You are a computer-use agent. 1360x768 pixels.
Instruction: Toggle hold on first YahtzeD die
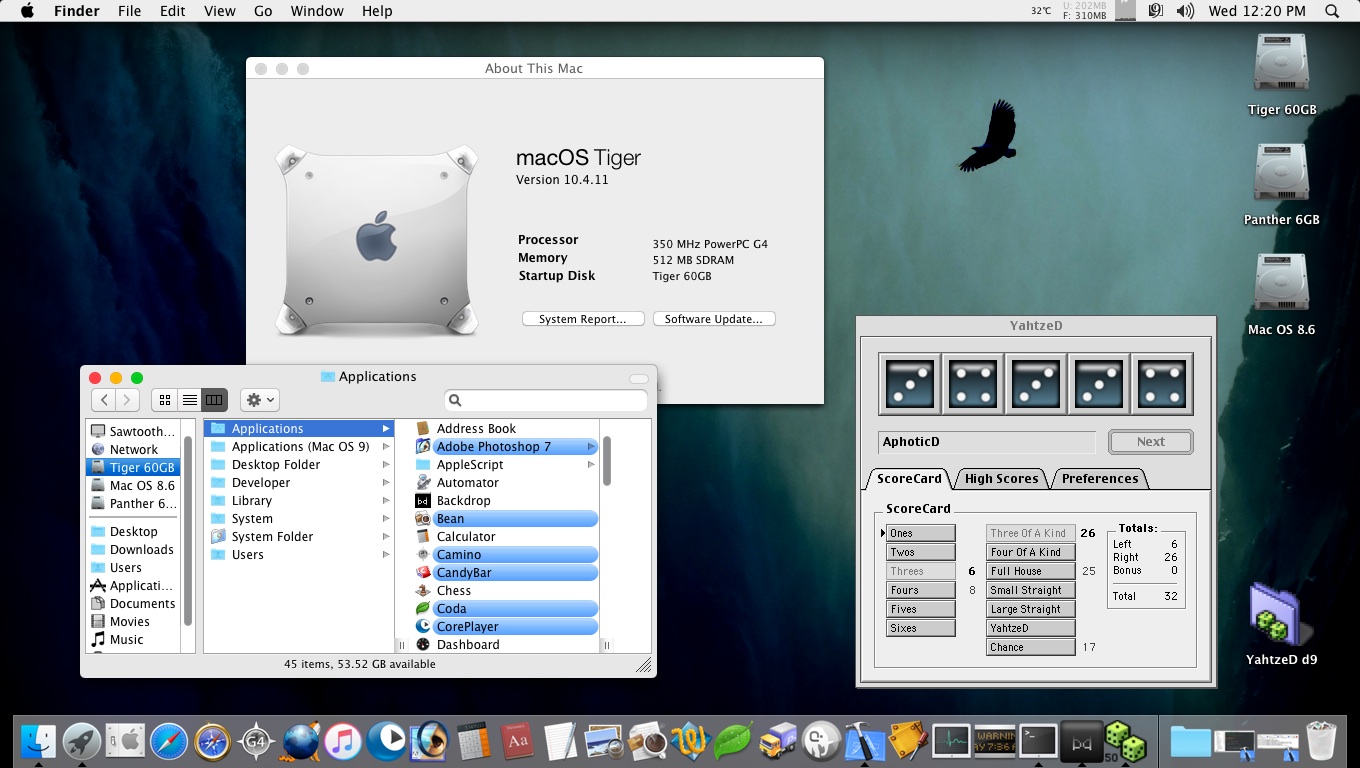910,384
